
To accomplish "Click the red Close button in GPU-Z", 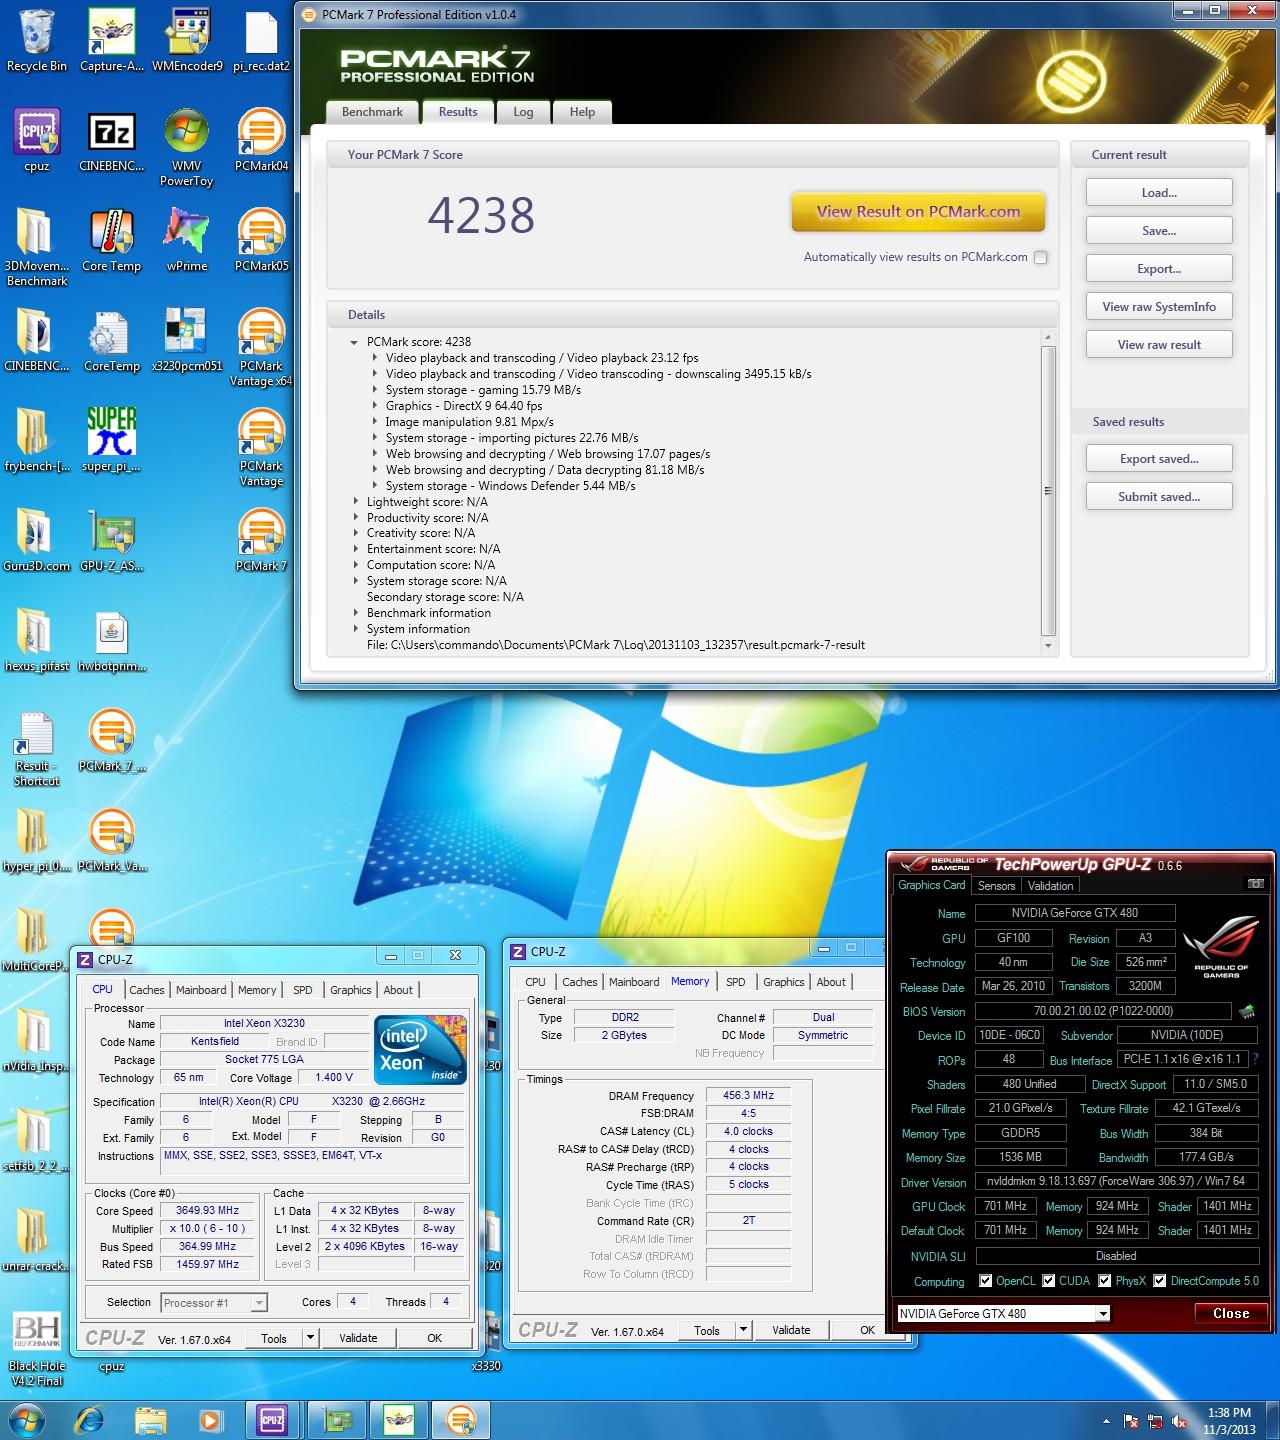I will [x=1231, y=1314].
